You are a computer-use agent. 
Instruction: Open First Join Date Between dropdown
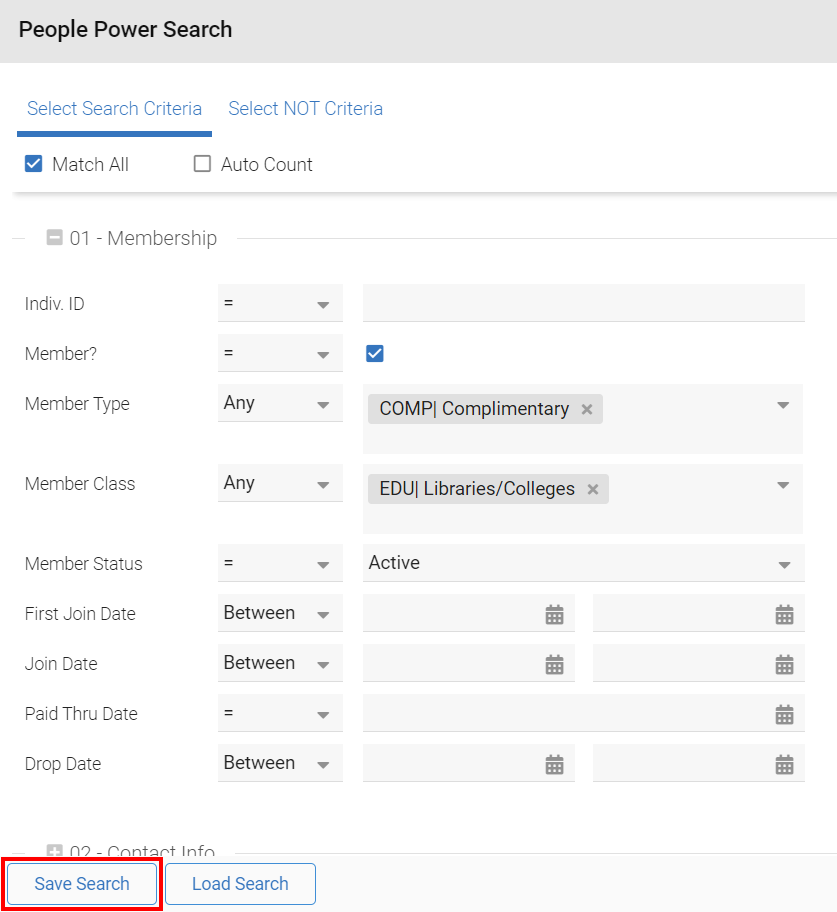(280, 613)
